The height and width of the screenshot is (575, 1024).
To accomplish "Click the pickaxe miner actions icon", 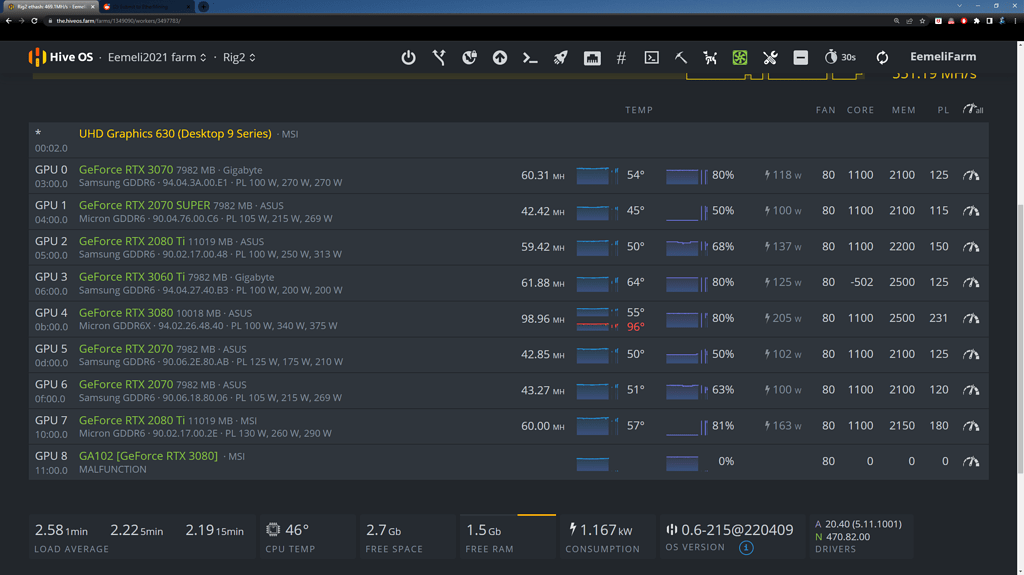I will tap(680, 58).
